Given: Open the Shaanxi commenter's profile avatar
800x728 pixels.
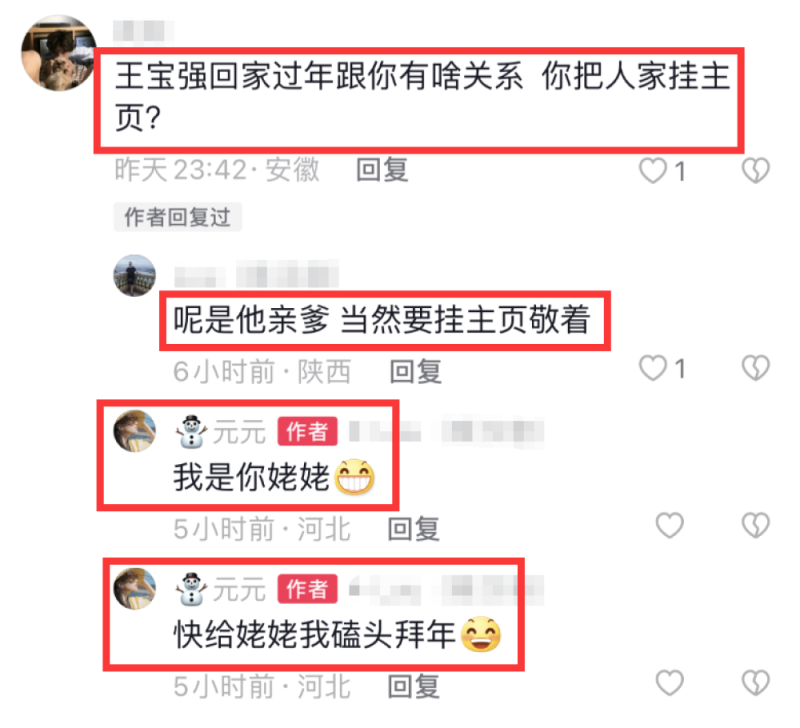Looking at the screenshot, I should [135, 275].
